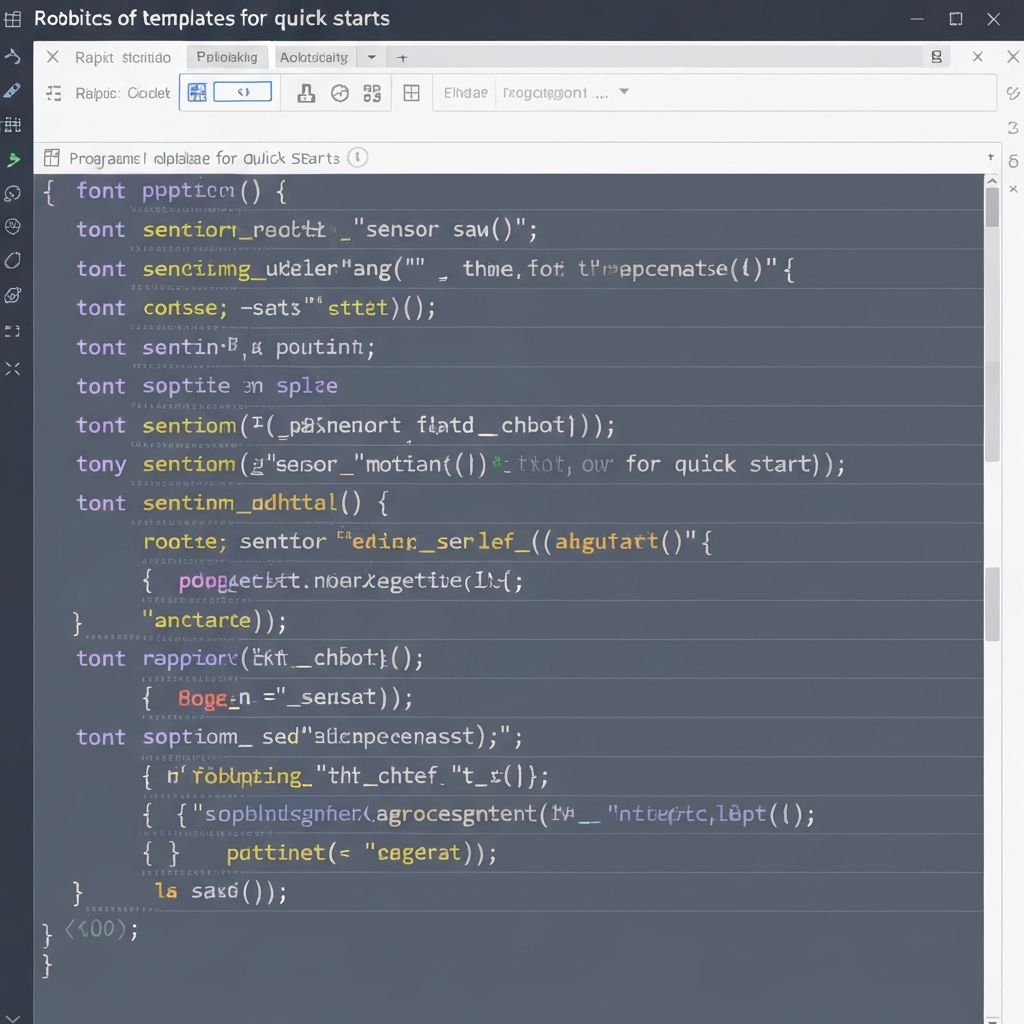Open the dropdown arrow after the Aolotdcaitg tab
Screen dimensions: 1024x1024
[372, 58]
